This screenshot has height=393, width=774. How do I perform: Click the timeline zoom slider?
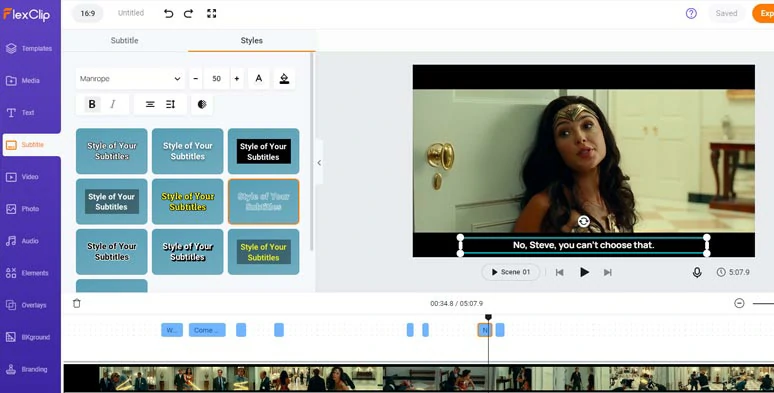pyautogui.click(x=763, y=303)
